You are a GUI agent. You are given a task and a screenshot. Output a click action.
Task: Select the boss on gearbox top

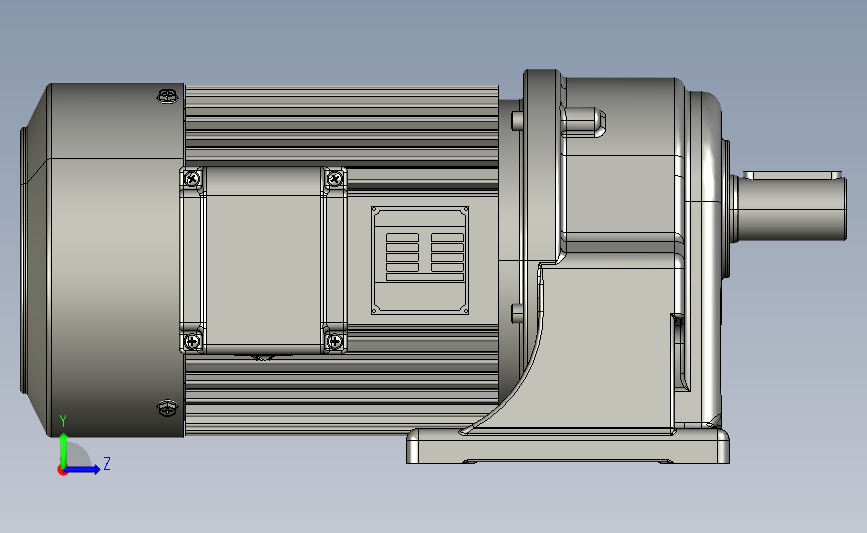coord(584,123)
